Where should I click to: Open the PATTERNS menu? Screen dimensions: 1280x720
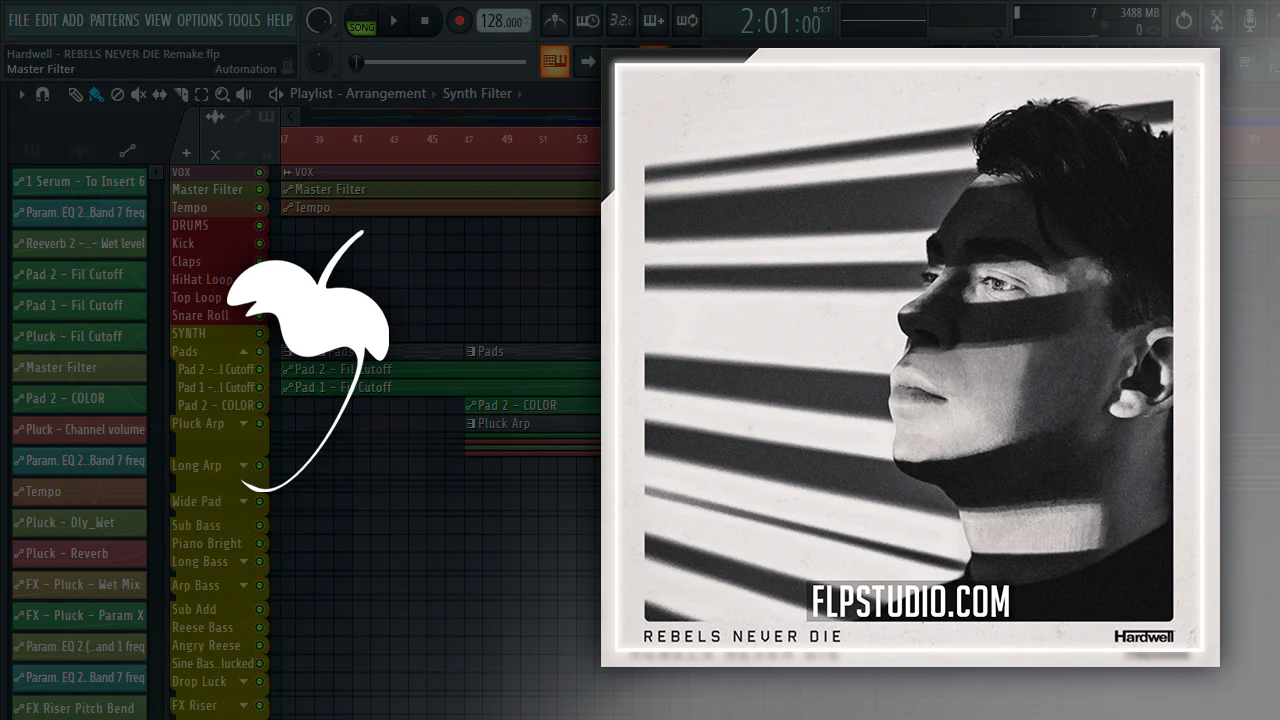[115, 20]
